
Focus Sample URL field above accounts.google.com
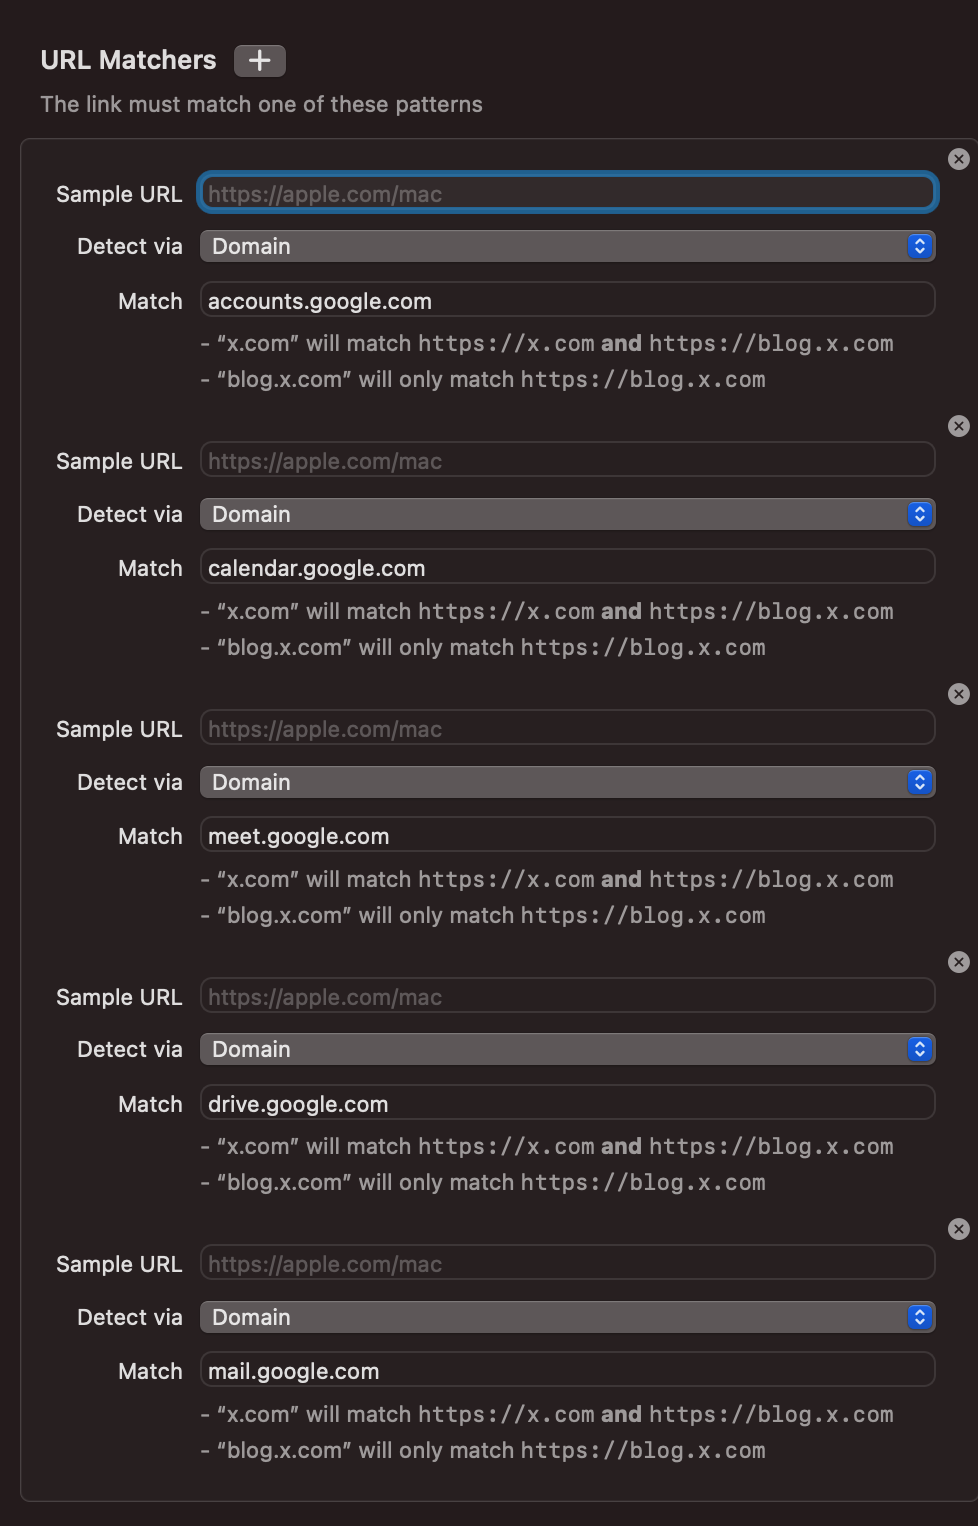[567, 193]
